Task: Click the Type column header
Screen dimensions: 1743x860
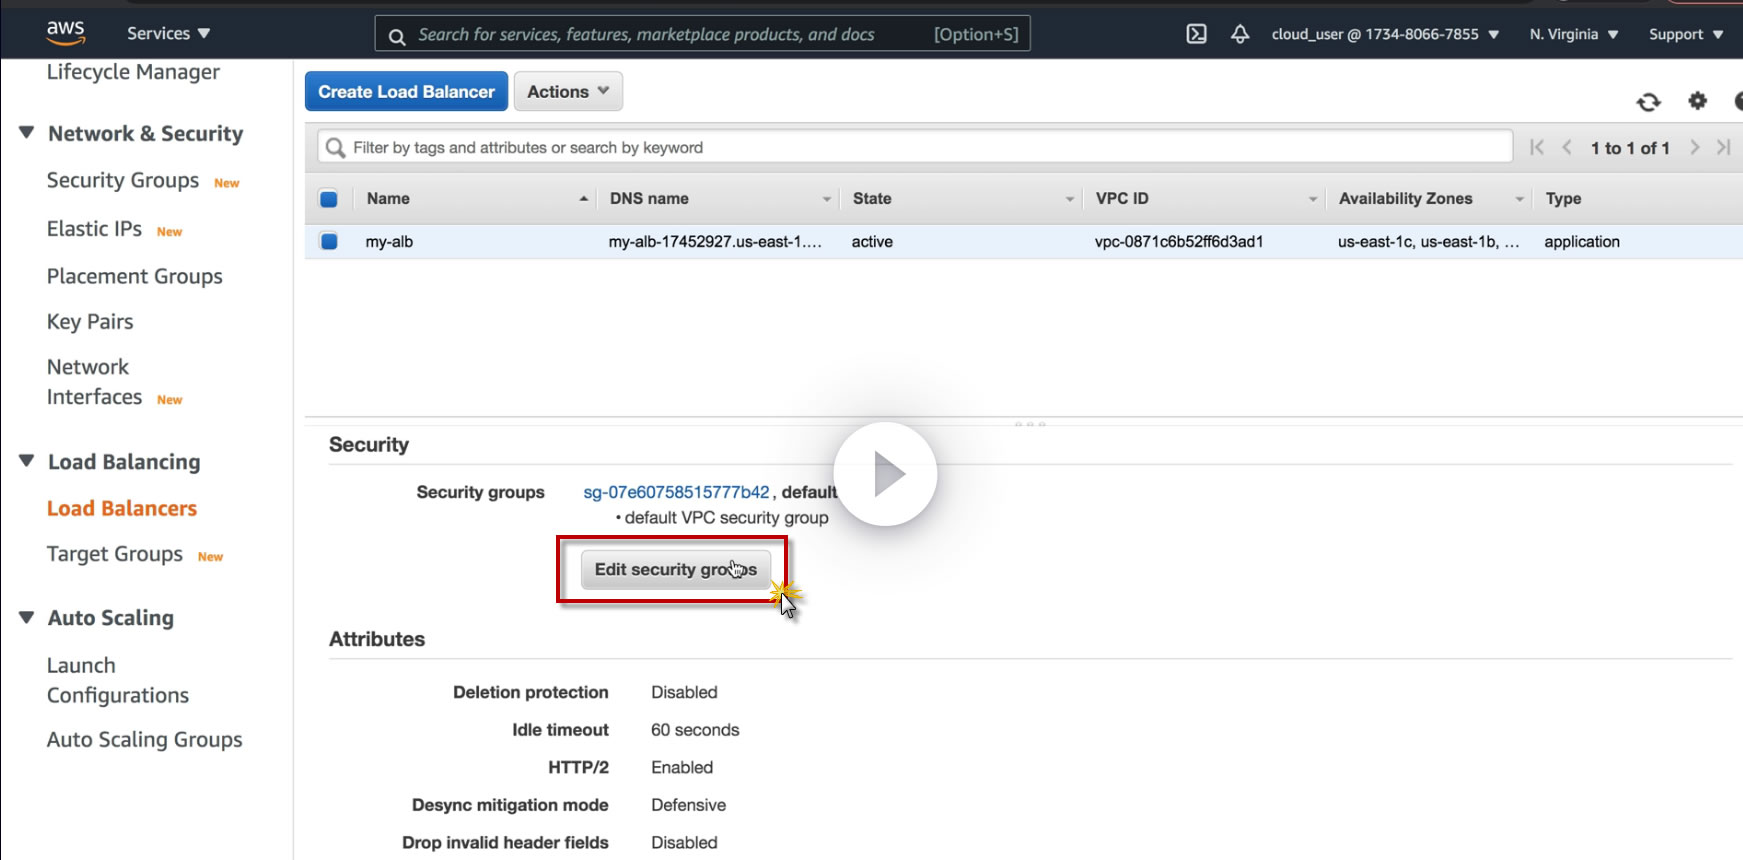Action: [1563, 199]
